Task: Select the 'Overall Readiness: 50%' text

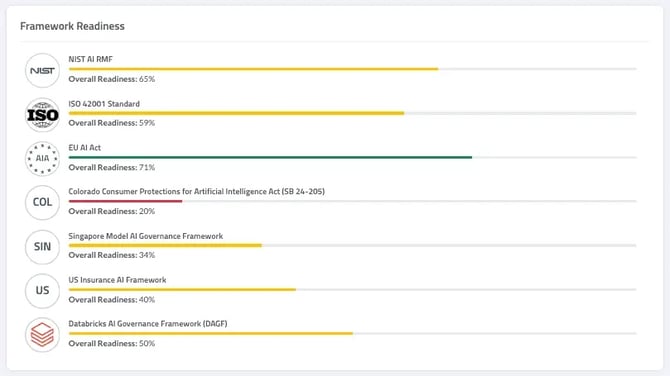Action: point(112,344)
